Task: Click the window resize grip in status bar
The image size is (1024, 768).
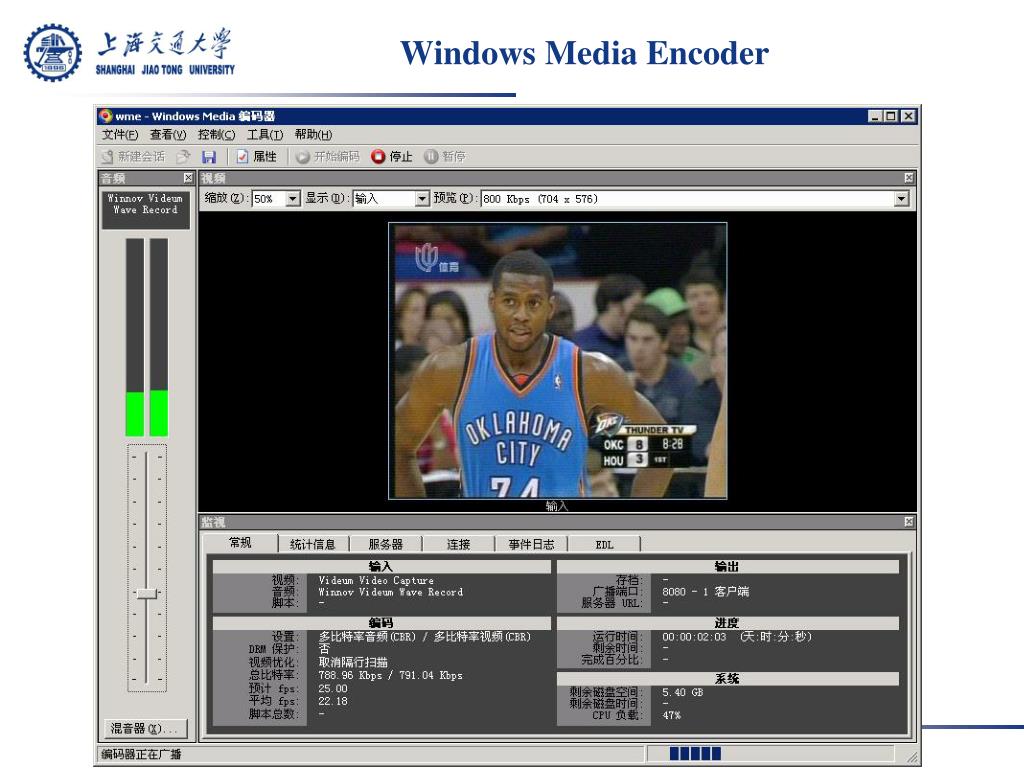Action: (912, 758)
